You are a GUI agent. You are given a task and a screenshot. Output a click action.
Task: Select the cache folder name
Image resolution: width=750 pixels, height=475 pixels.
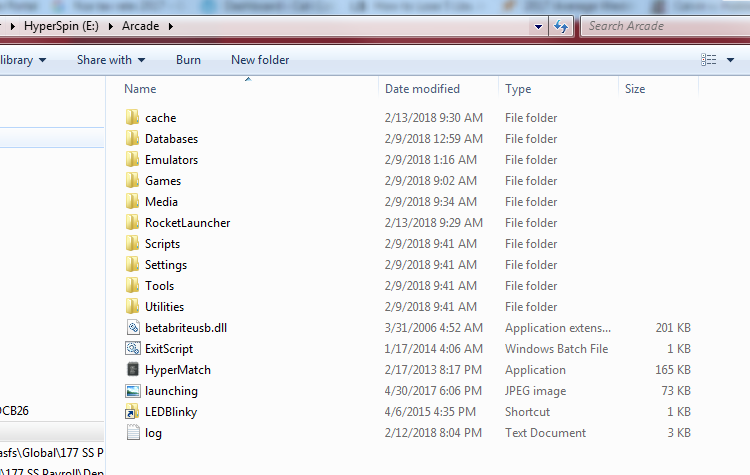tap(161, 118)
